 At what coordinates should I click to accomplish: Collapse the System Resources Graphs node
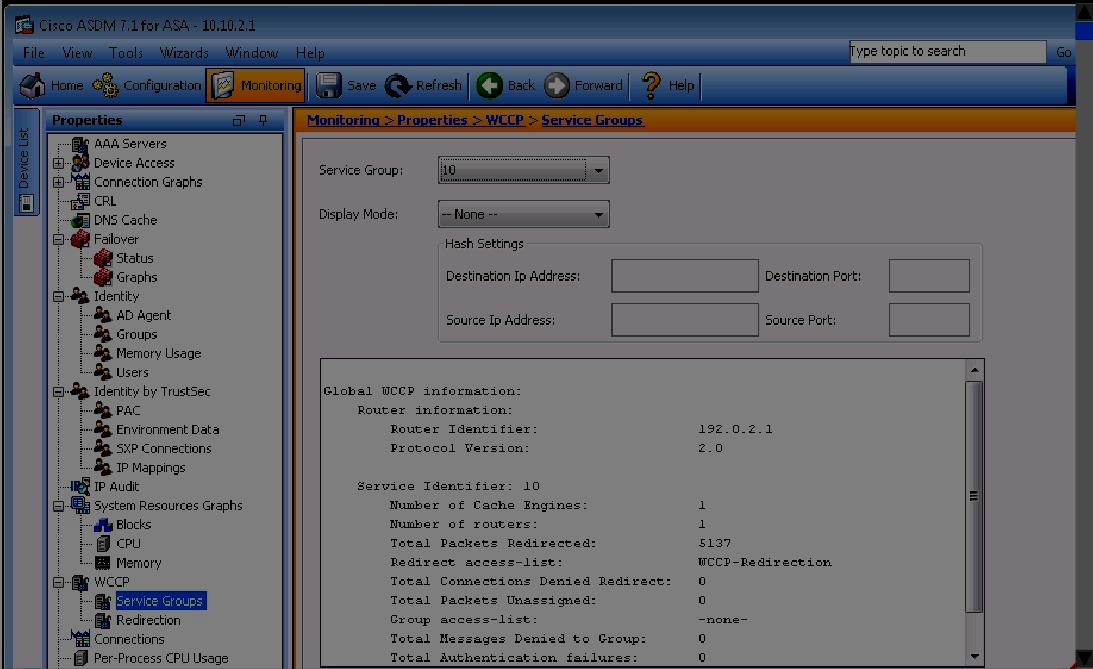59,506
